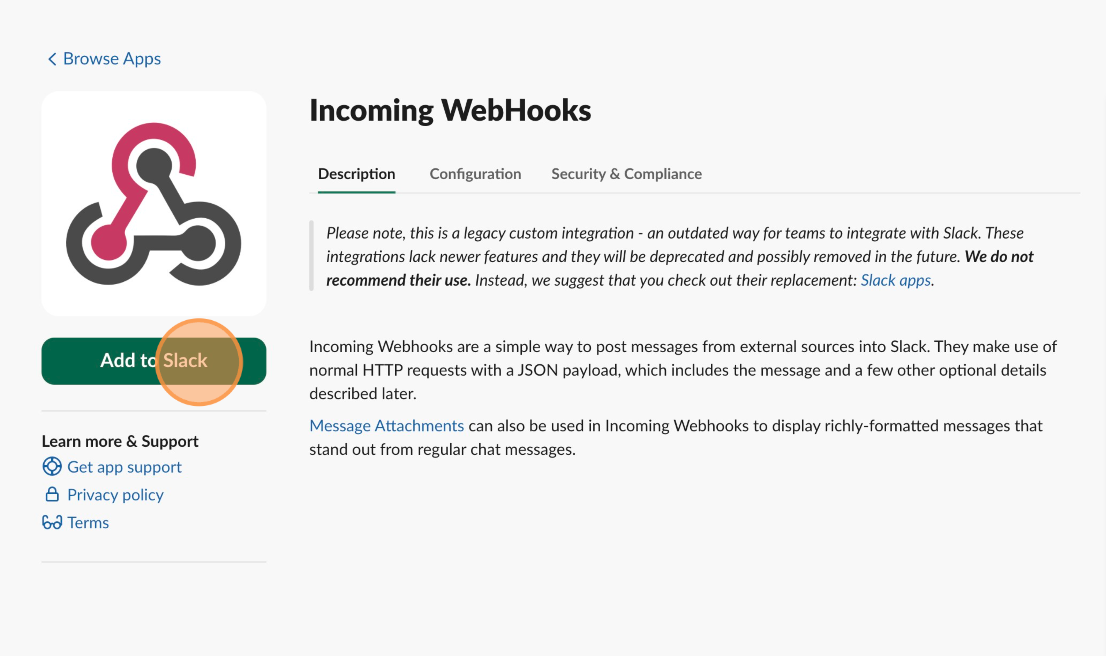The width and height of the screenshot is (1106, 656).
Task: Click the Learn more & Support heading
Action: pos(120,441)
